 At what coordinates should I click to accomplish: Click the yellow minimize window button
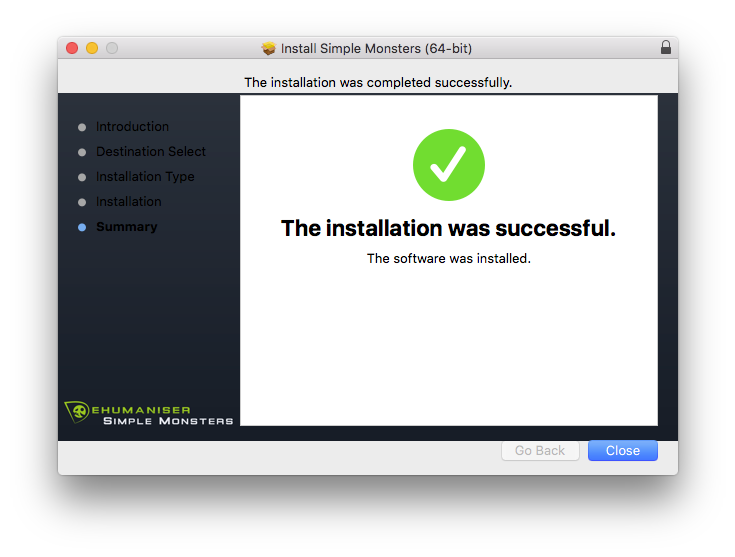92,48
